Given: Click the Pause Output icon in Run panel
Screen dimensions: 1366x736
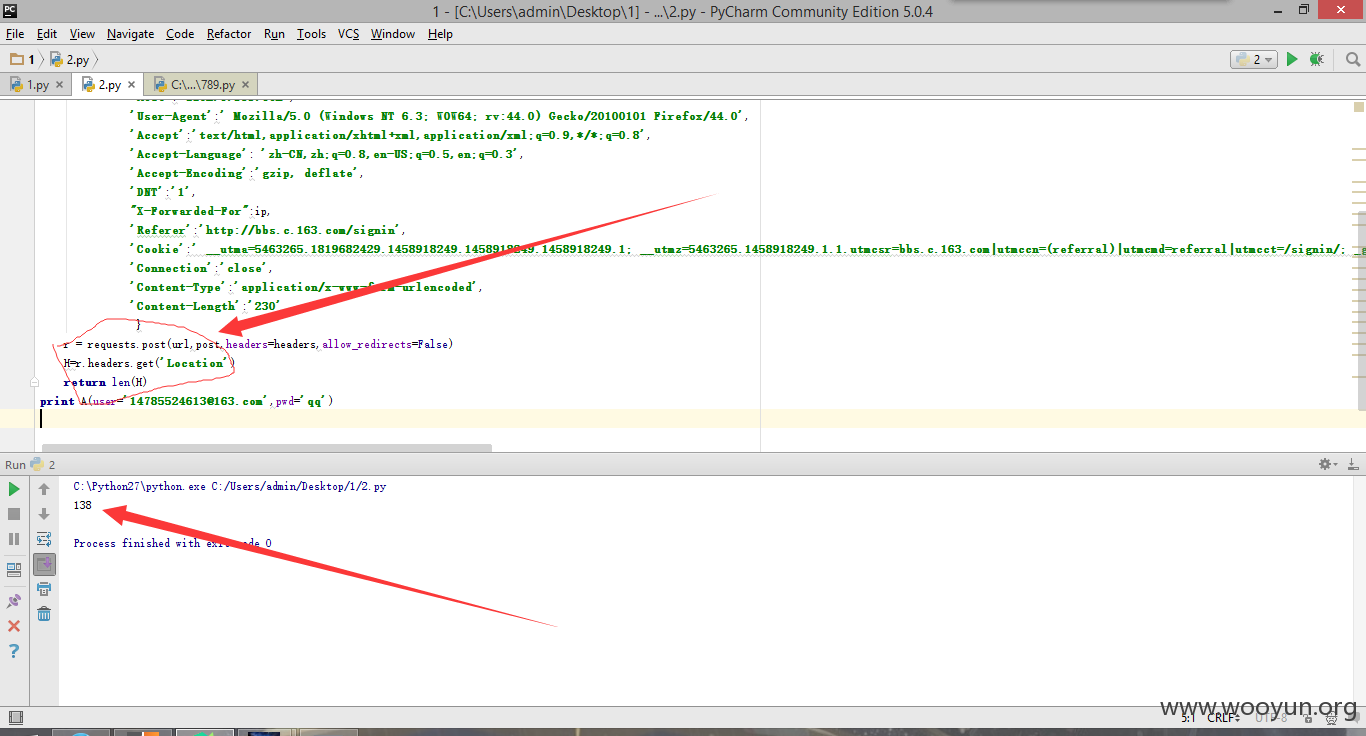Looking at the screenshot, I should (14, 539).
